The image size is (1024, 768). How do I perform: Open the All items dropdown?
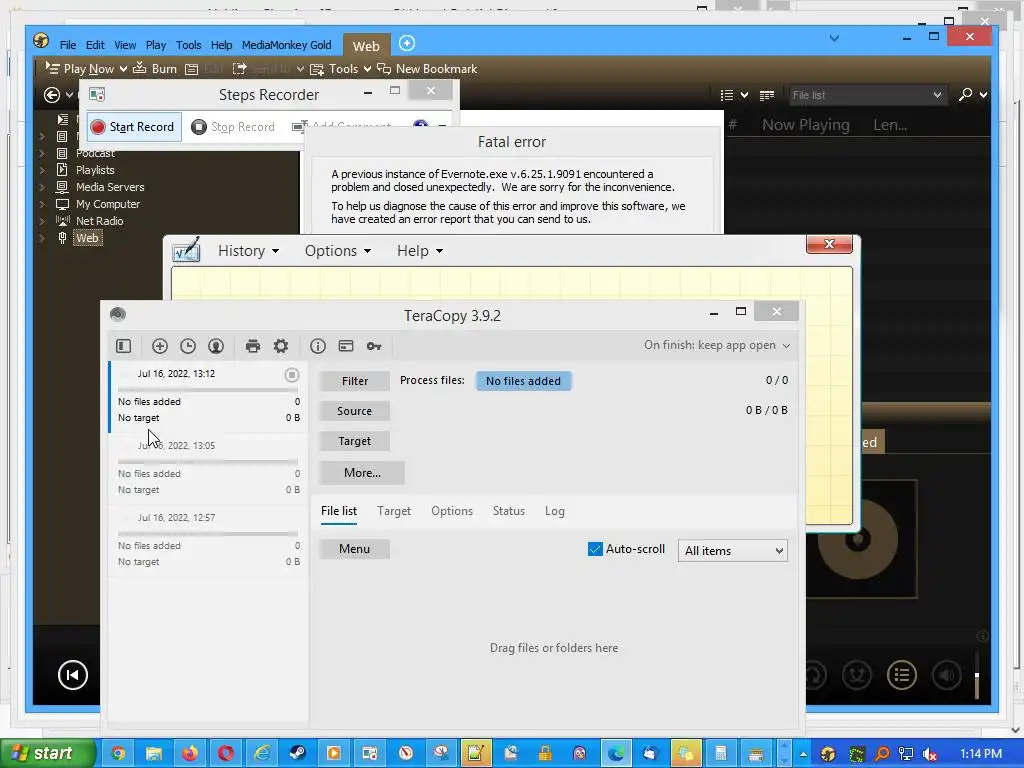732,551
